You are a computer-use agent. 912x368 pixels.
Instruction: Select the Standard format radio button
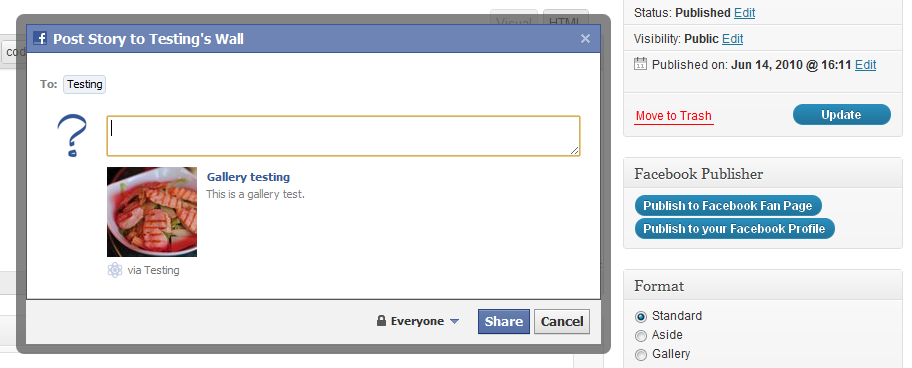641,317
